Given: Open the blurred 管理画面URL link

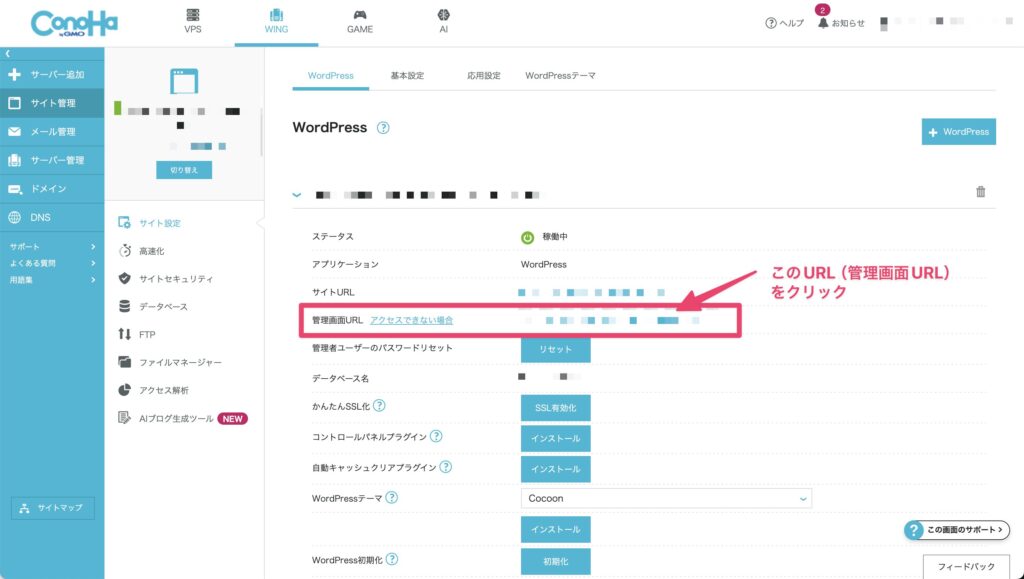Looking at the screenshot, I should [612, 321].
